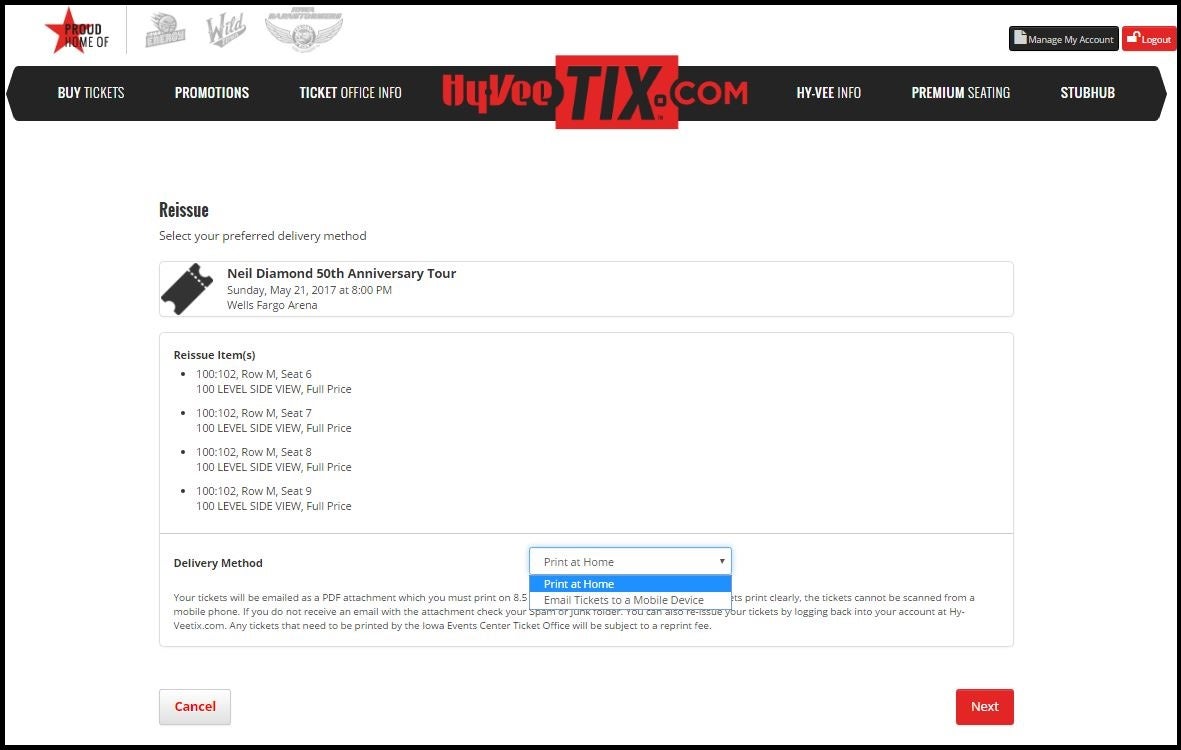The height and width of the screenshot is (750, 1181).
Task: Go to Promotions in navigation bar
Action: click(212, 93)
